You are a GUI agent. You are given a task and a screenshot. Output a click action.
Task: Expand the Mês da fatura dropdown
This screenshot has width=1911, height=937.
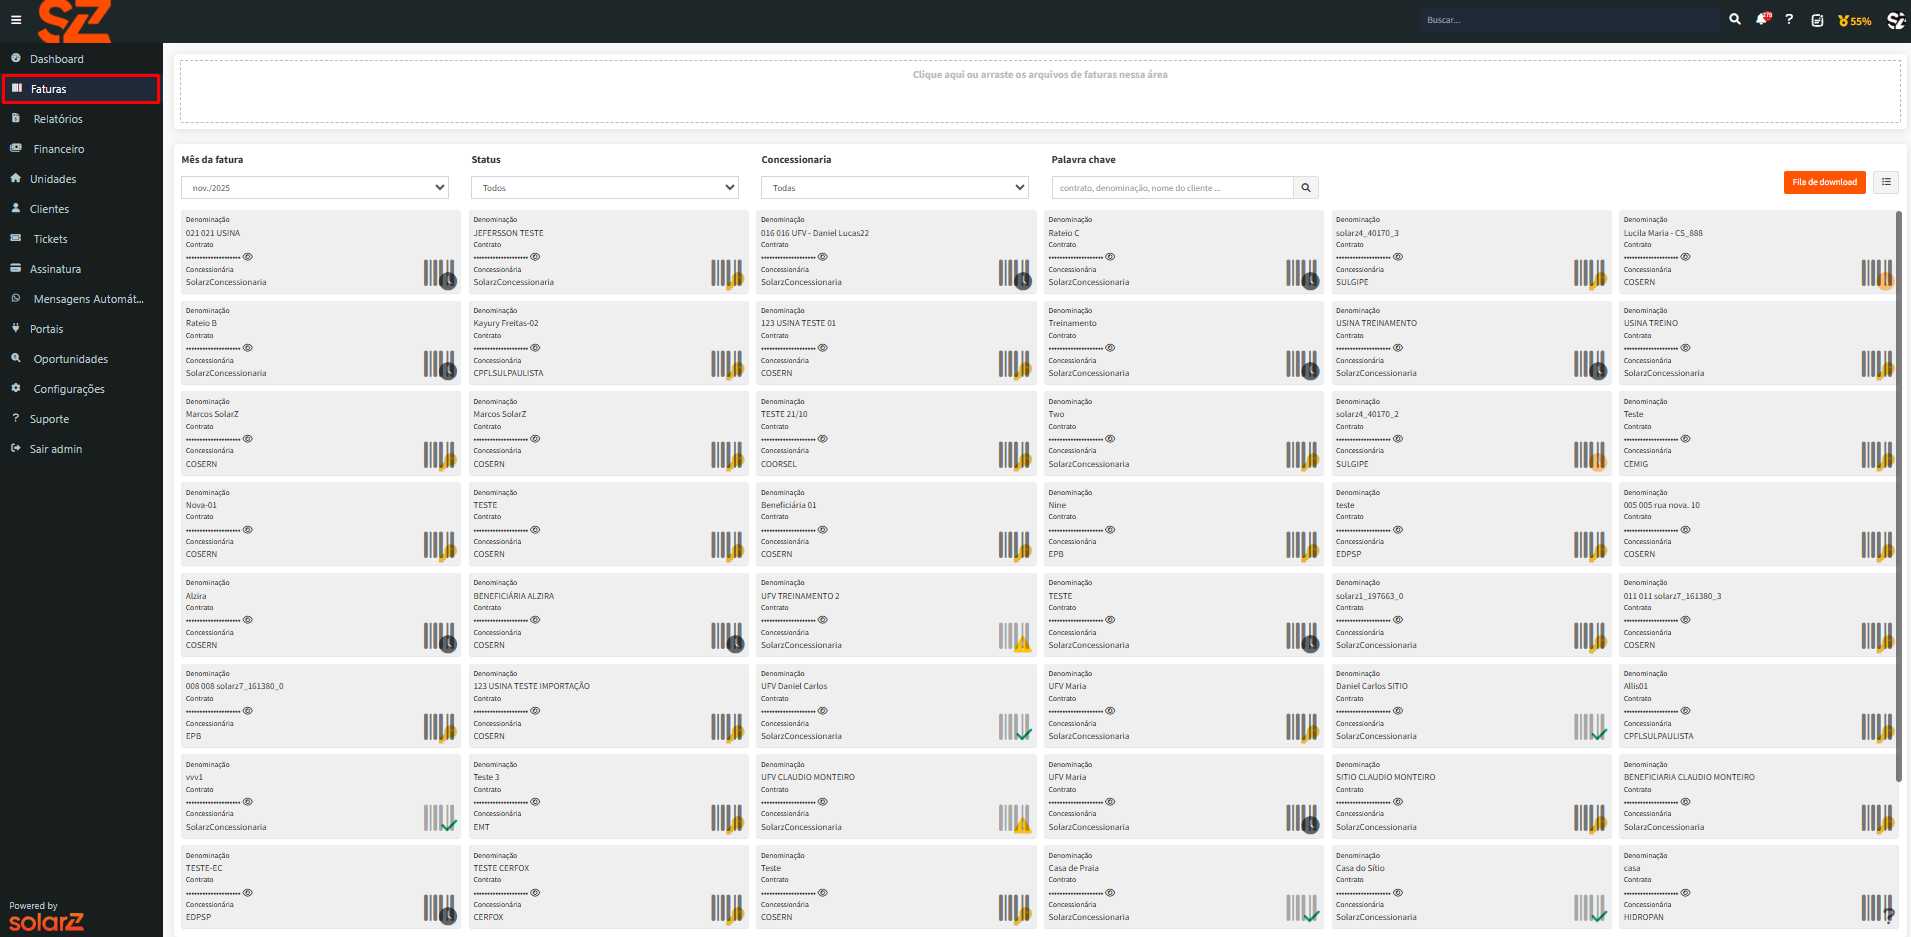314,188
